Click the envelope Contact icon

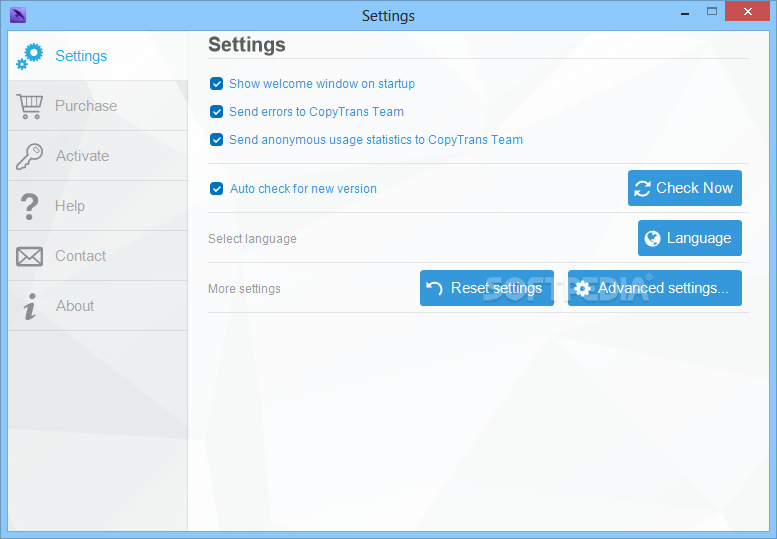point(29,257)
